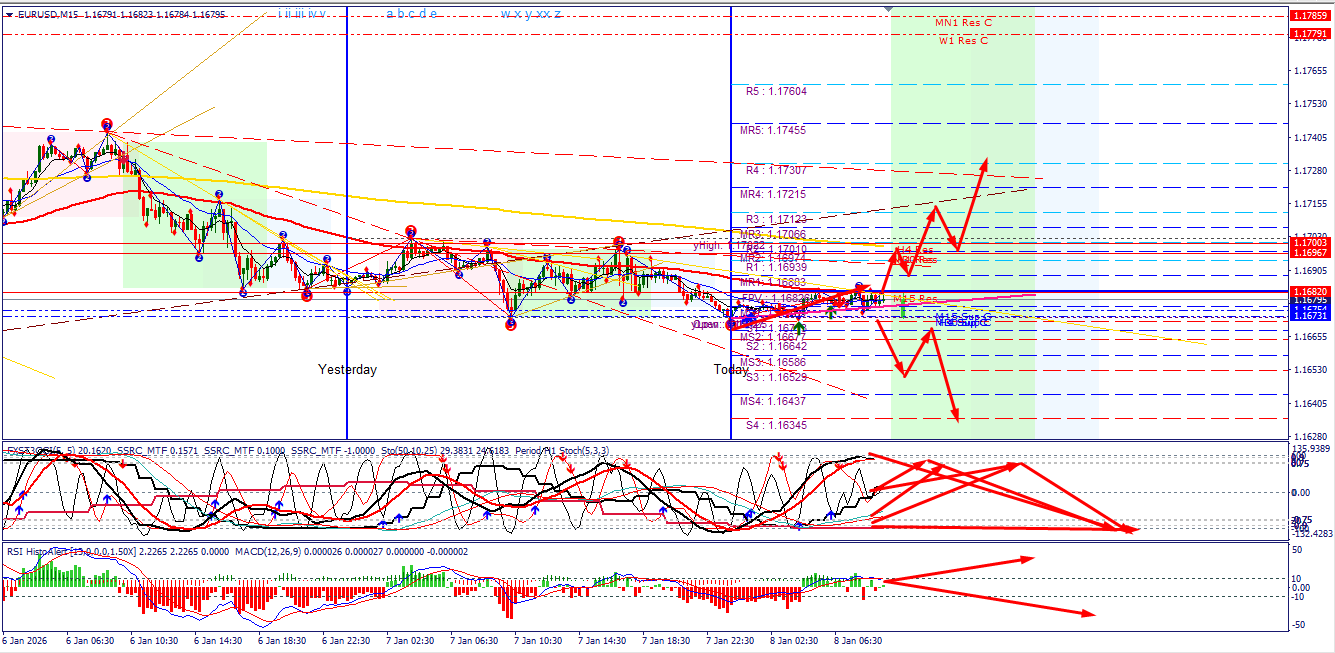Click the '7 Jan 14:30' time label
The height and width of the screenshot is (653, 1335).
(x=601, y=640)
